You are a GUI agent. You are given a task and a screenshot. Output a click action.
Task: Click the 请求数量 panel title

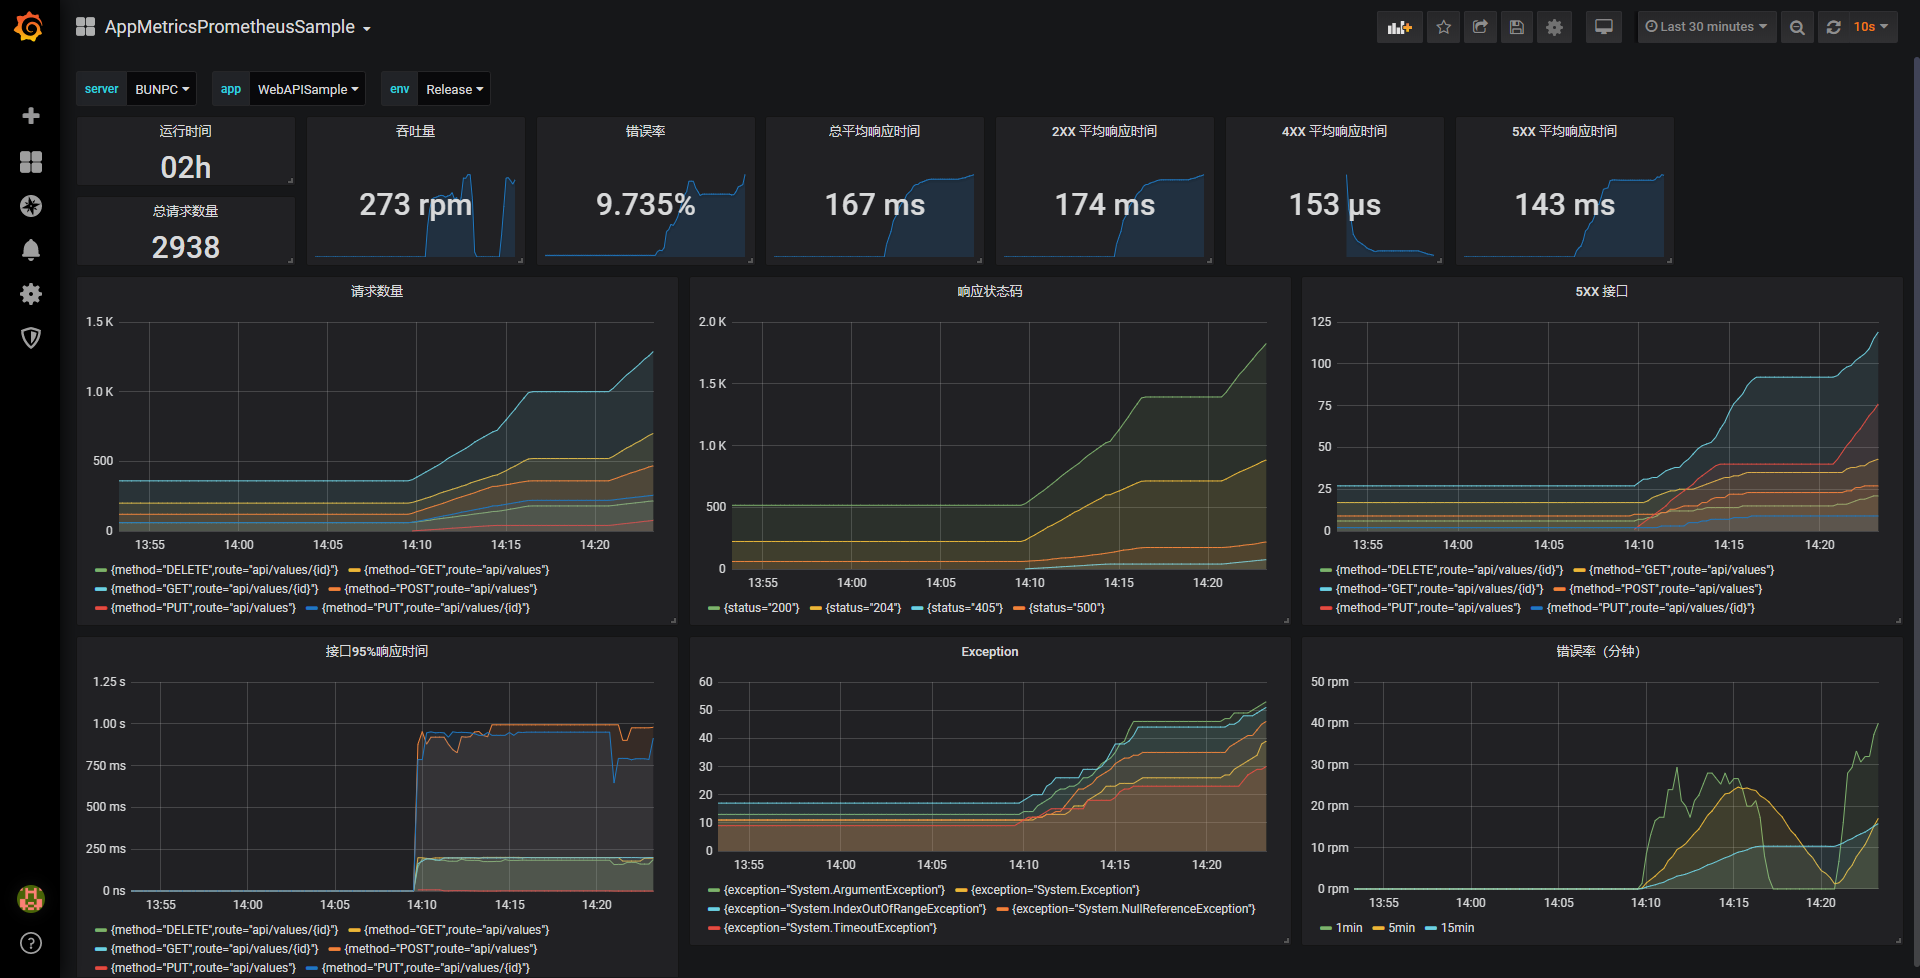(377, 291)
